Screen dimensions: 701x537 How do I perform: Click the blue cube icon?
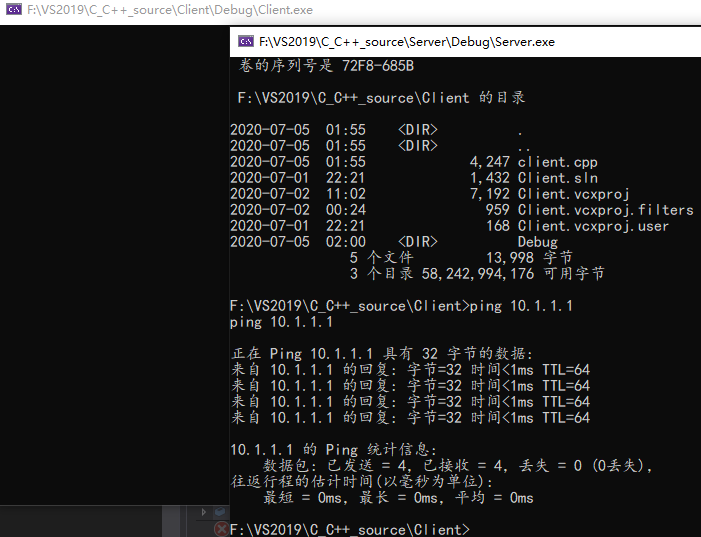coord(220,512)
